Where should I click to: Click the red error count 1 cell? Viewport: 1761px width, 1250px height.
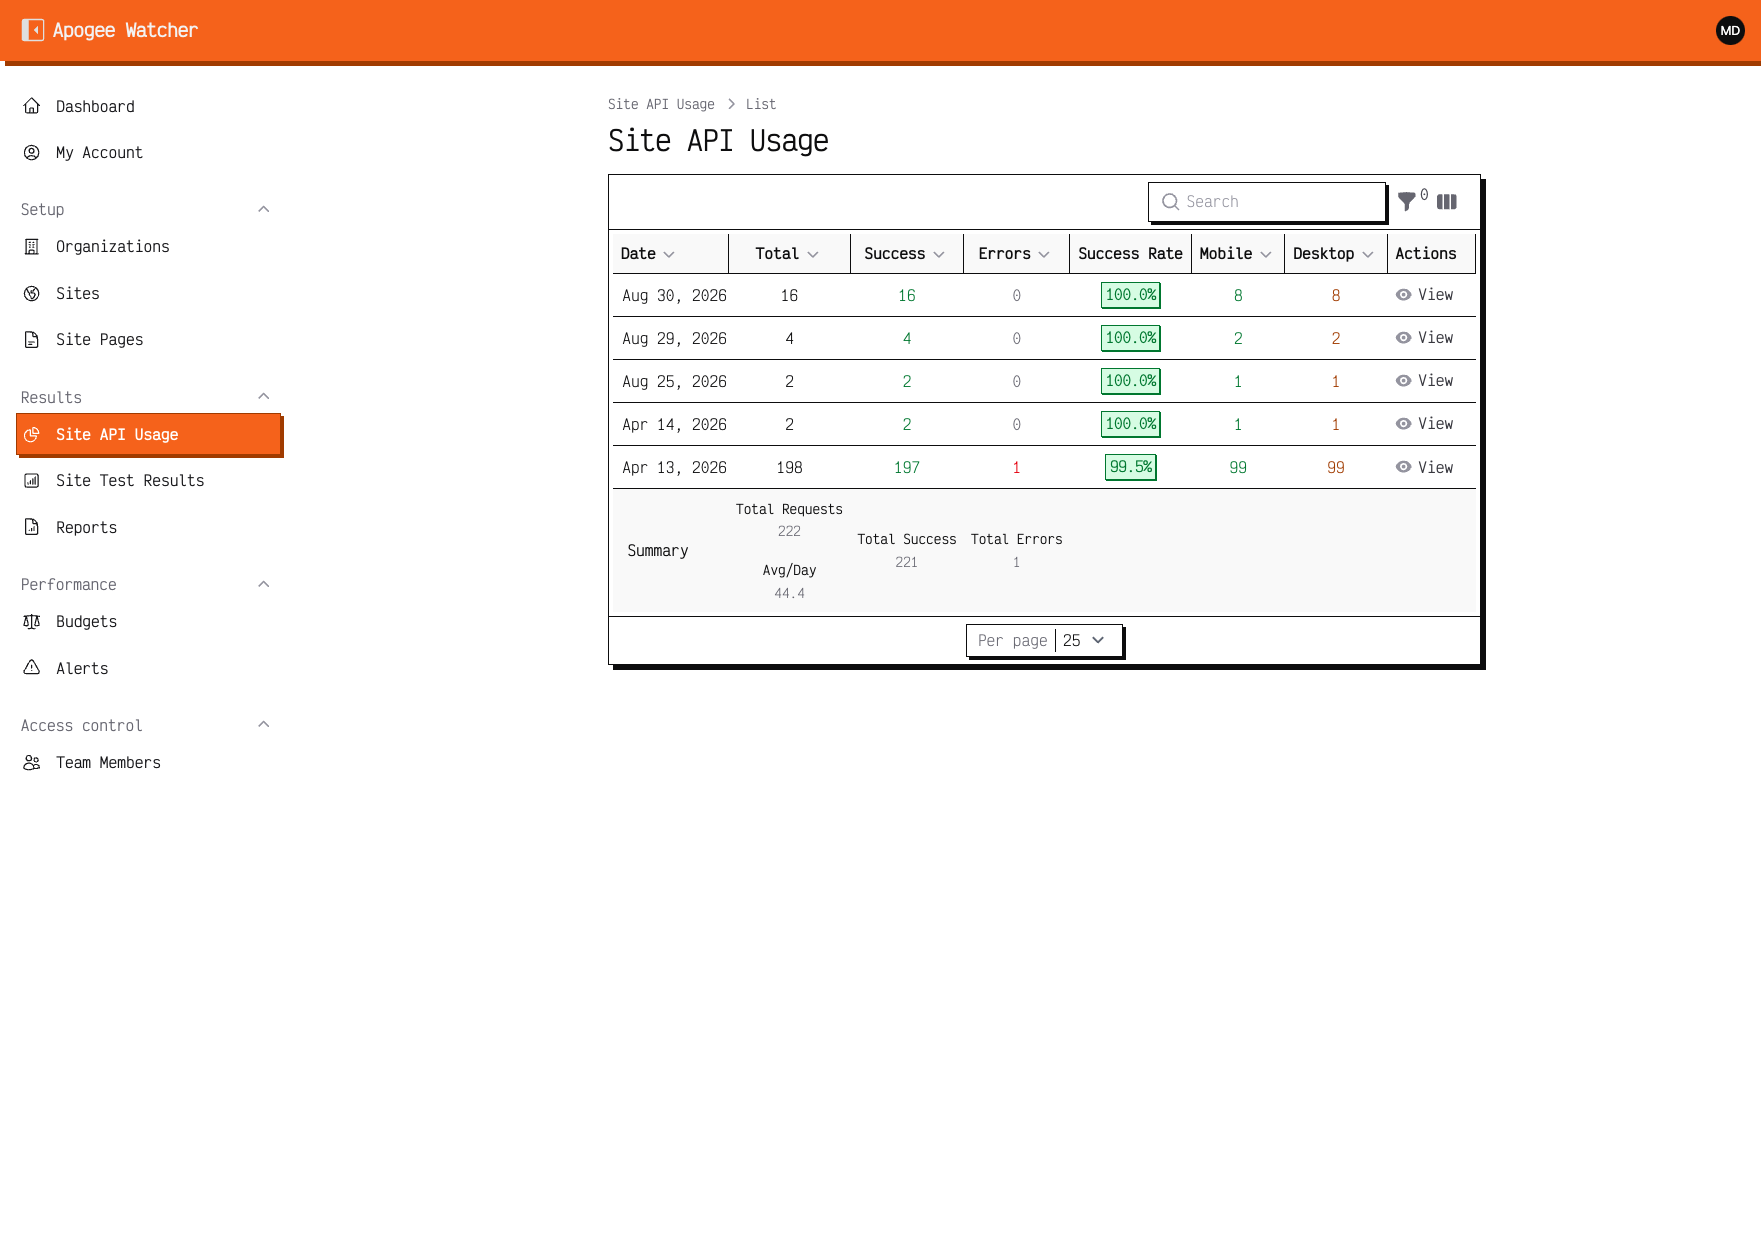(1016, 467)
